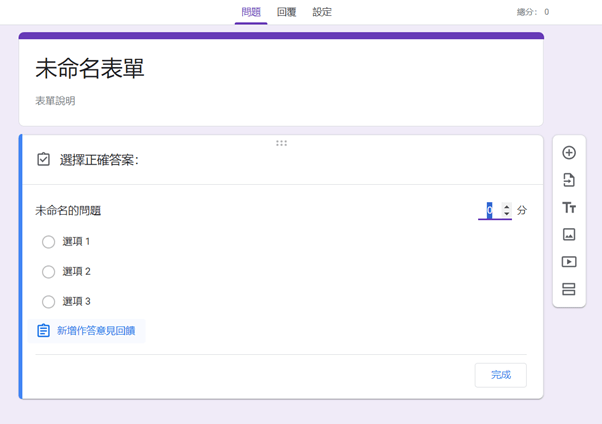Click the 未命名的問題 question text
The width and height of the screenshot is (602, 424).
68,210
